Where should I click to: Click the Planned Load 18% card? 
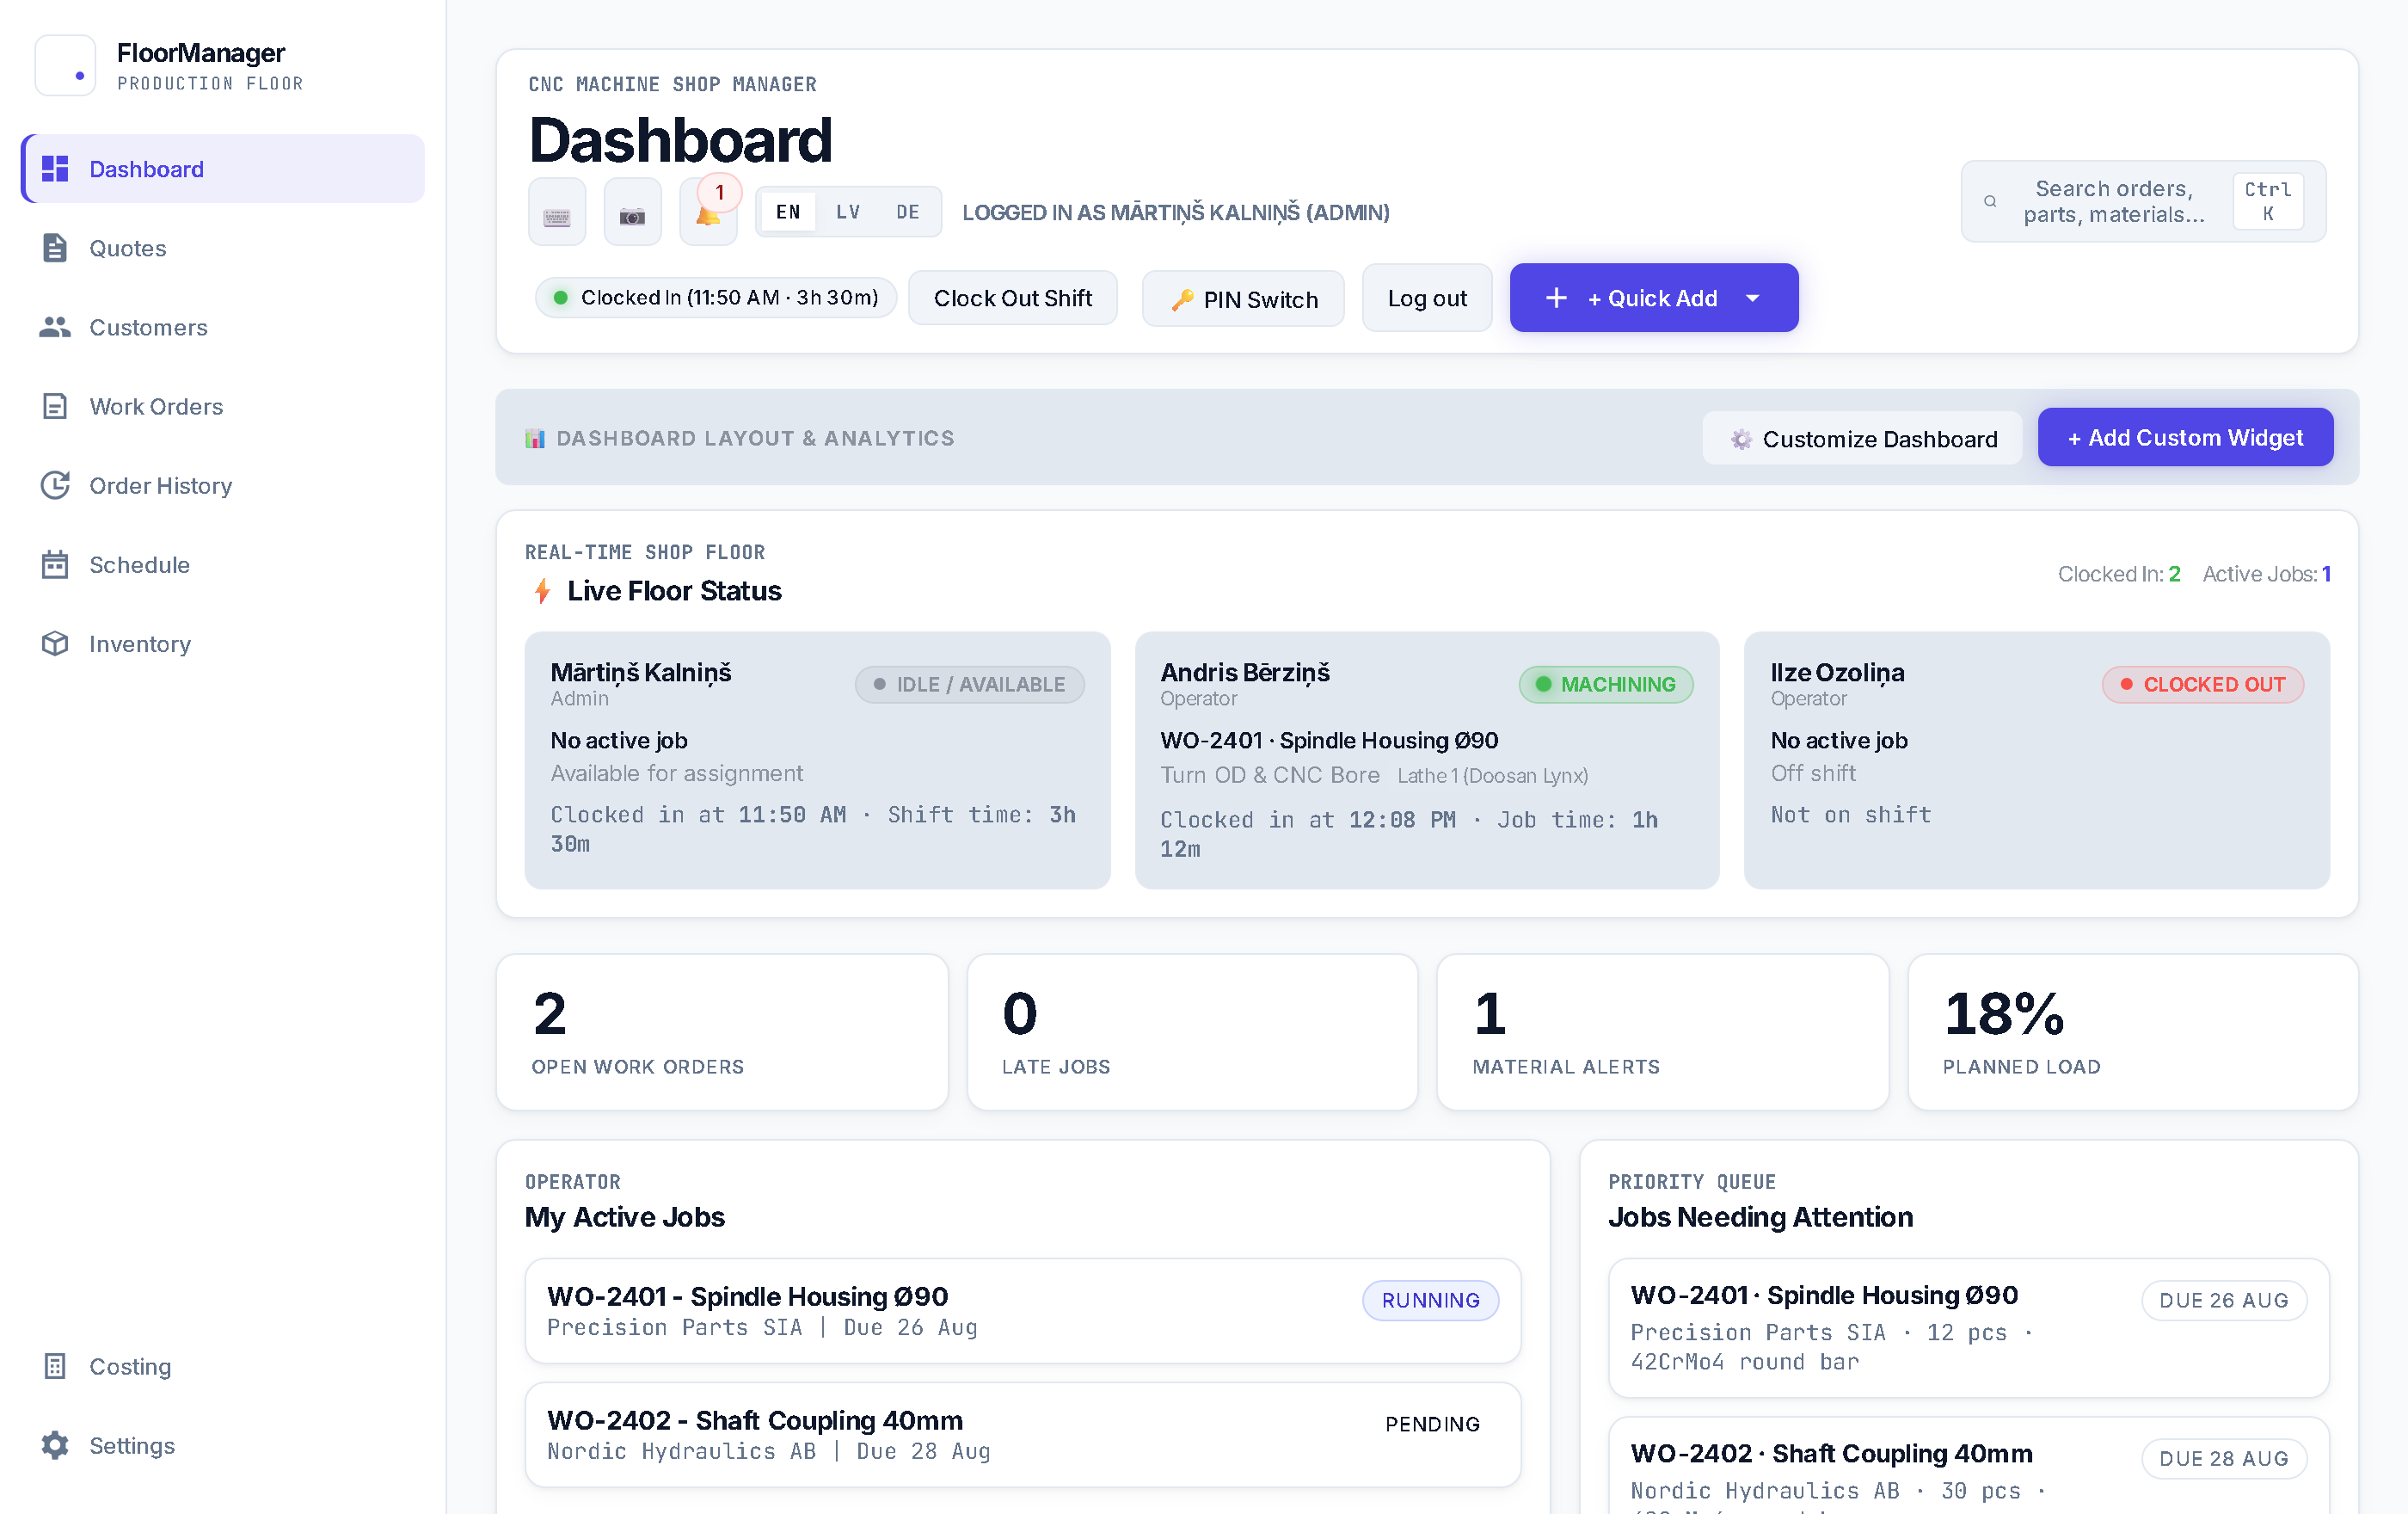pyautogui.click(x=2133, y=1032)
